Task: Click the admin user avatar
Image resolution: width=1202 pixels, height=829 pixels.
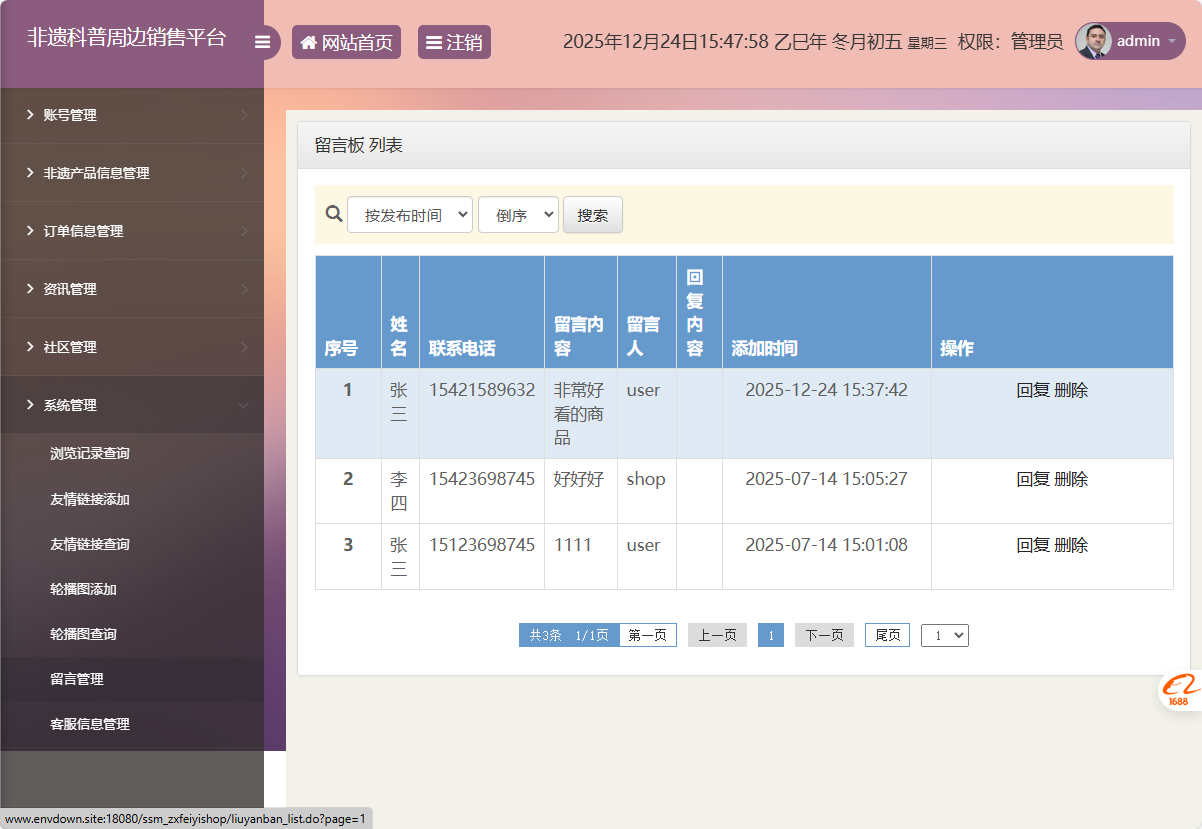Action: coord(1093,41)
